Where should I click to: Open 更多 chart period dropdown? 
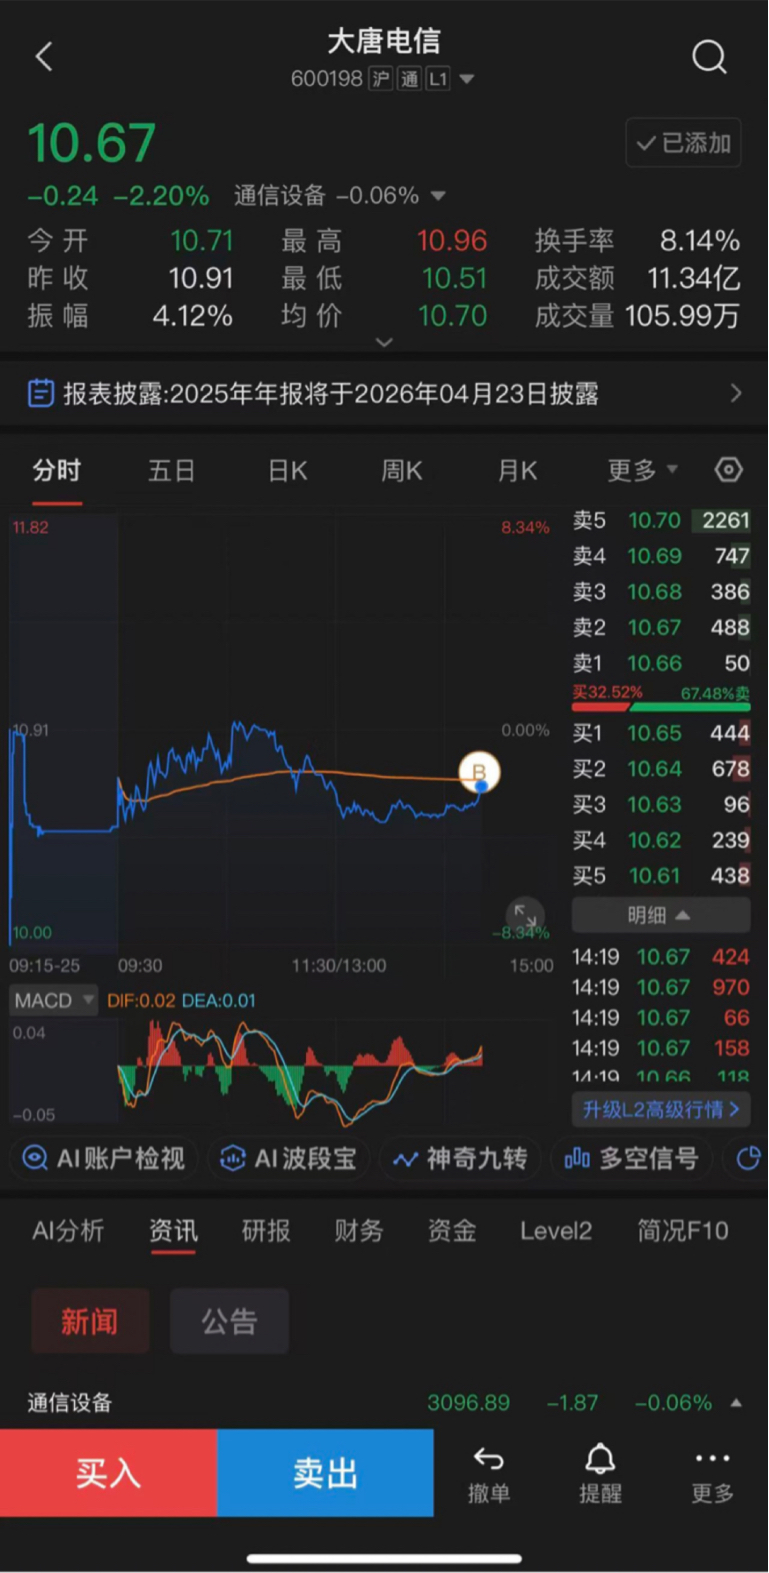click(x=642, y=470)
